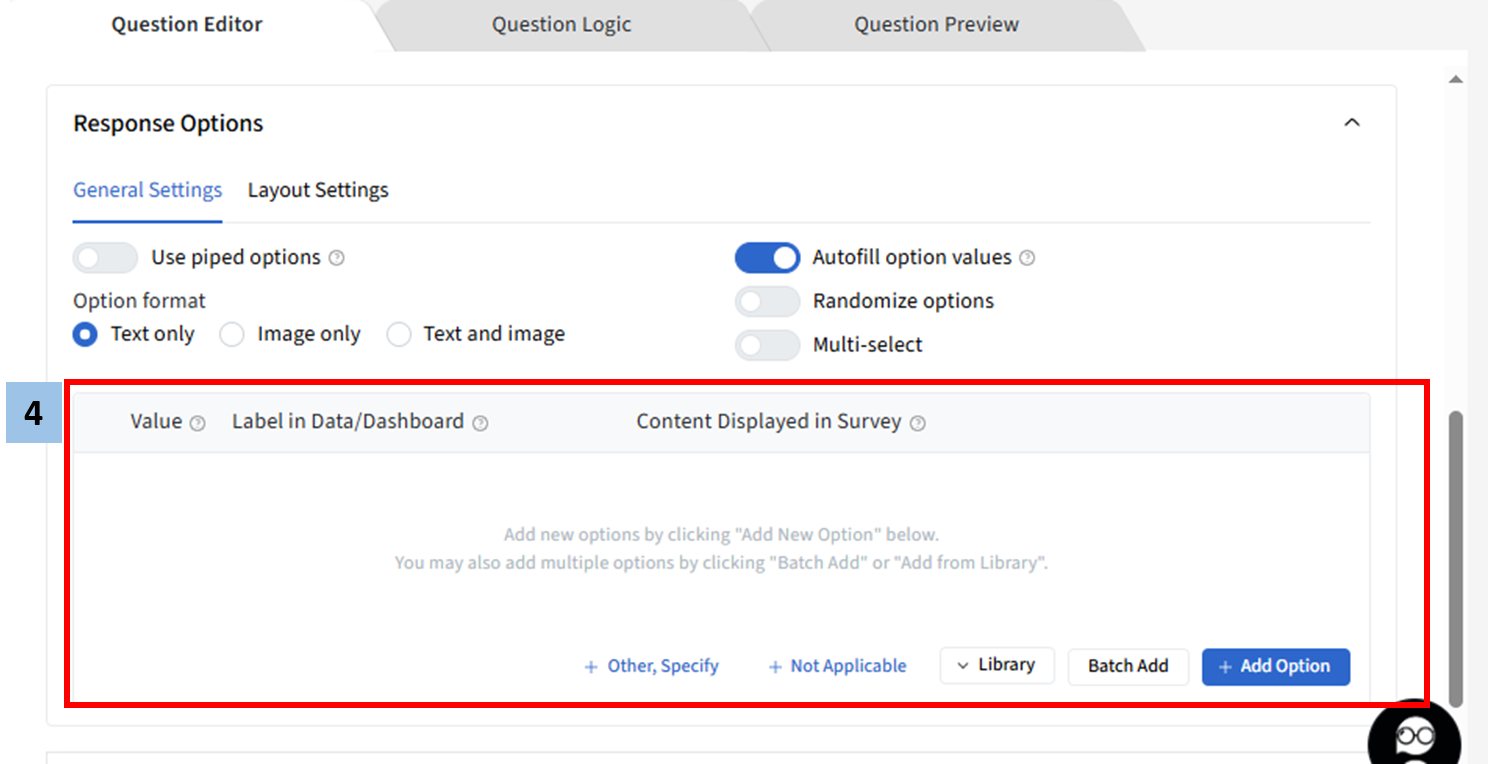Screen dimensions: 1488x764
Task: Enable the Randomize options toggle
Action: click(x=767, y=301)
